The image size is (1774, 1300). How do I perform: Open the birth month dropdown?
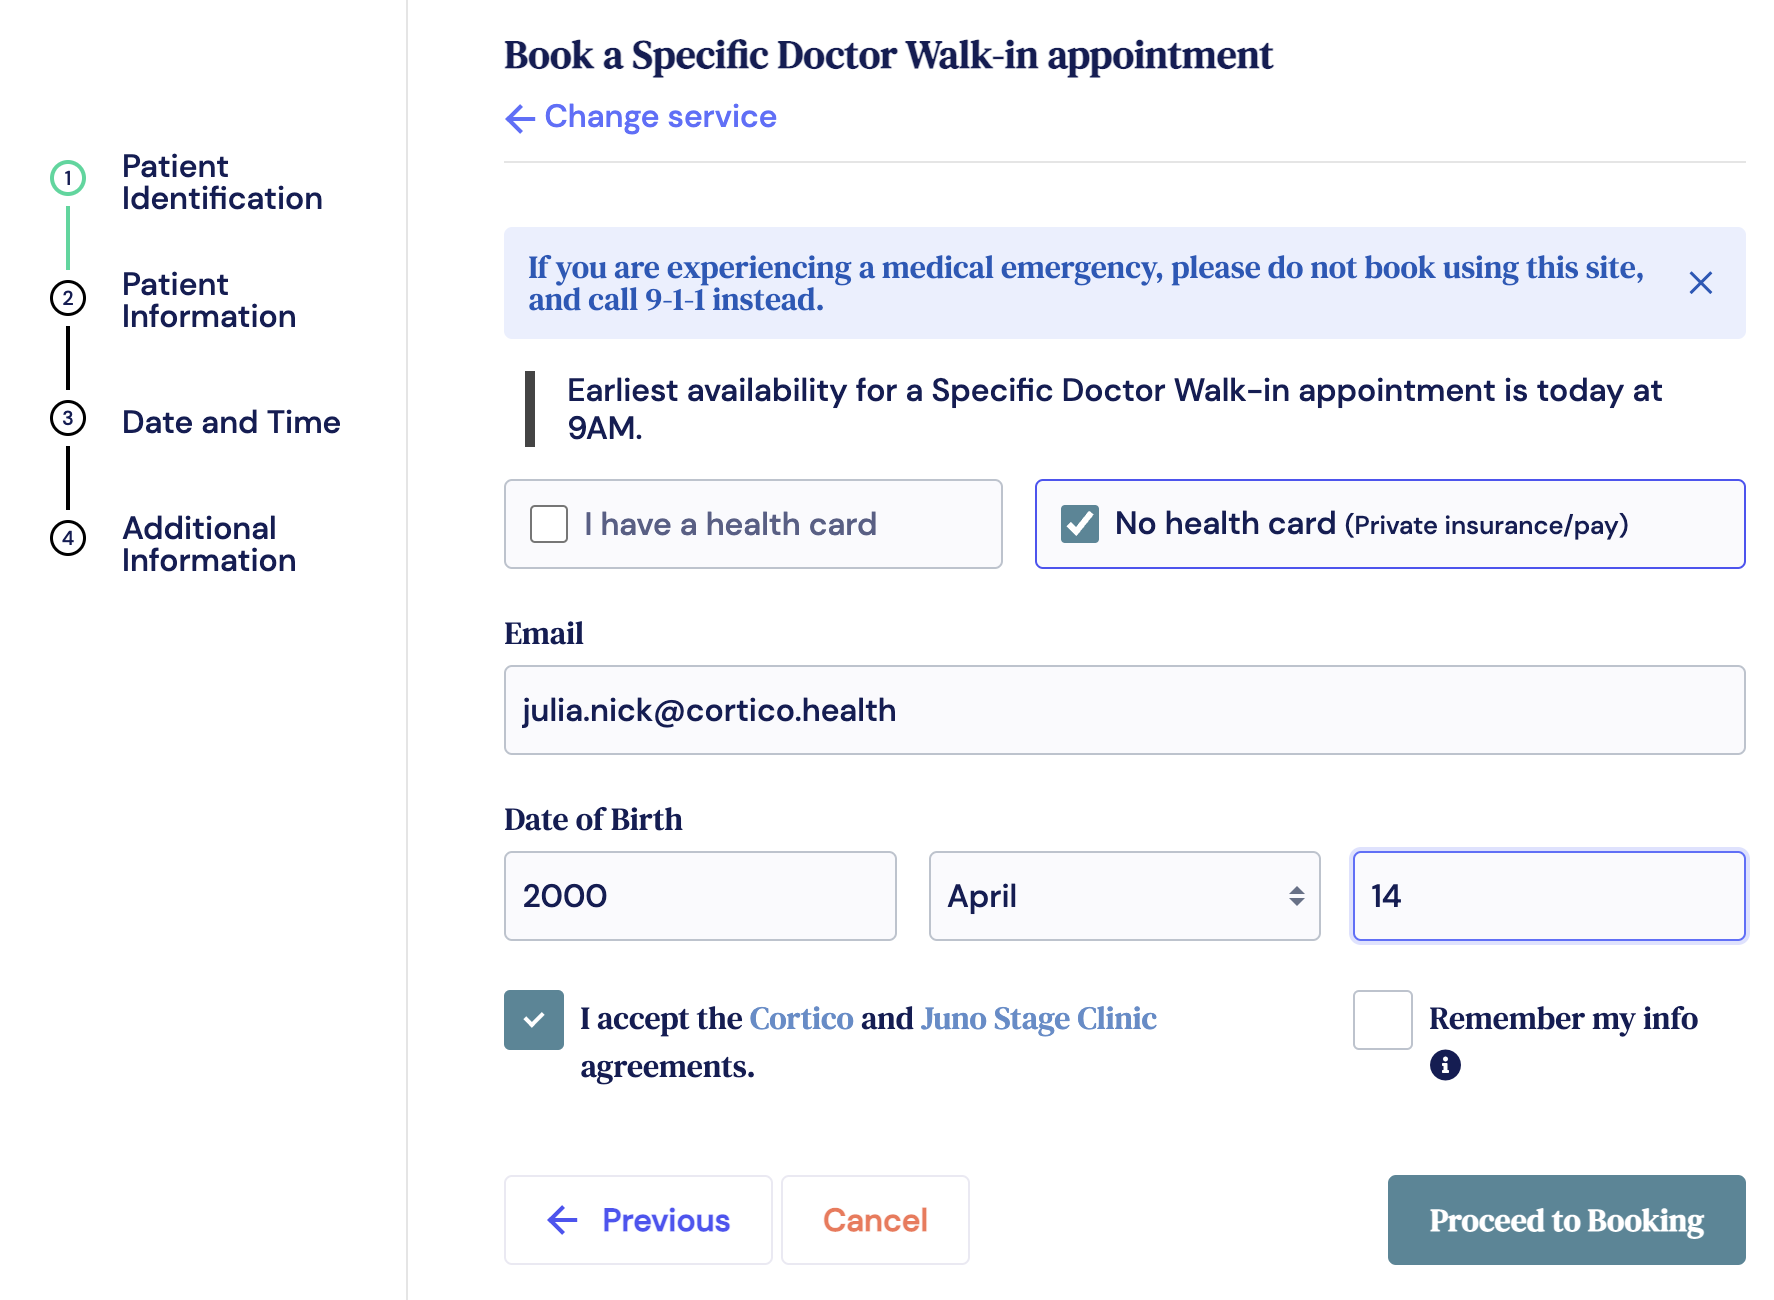(1124, 896)
